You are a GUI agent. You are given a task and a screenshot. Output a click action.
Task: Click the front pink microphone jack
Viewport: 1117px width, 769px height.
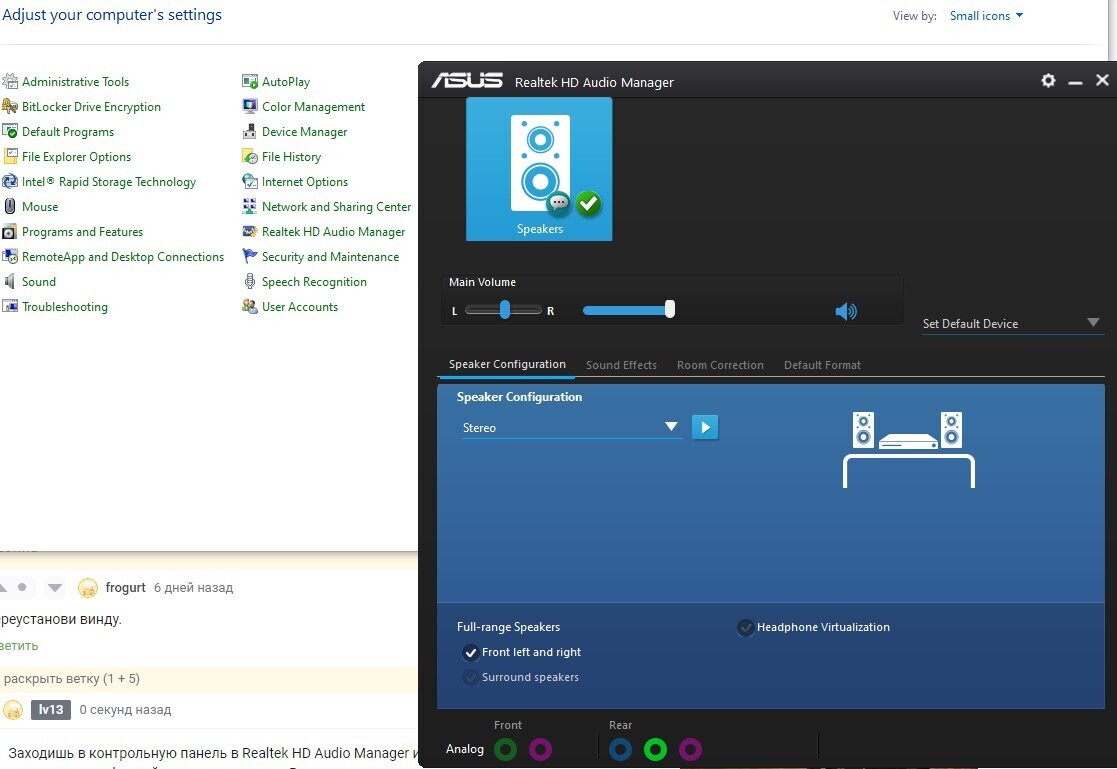pos(540,749)
